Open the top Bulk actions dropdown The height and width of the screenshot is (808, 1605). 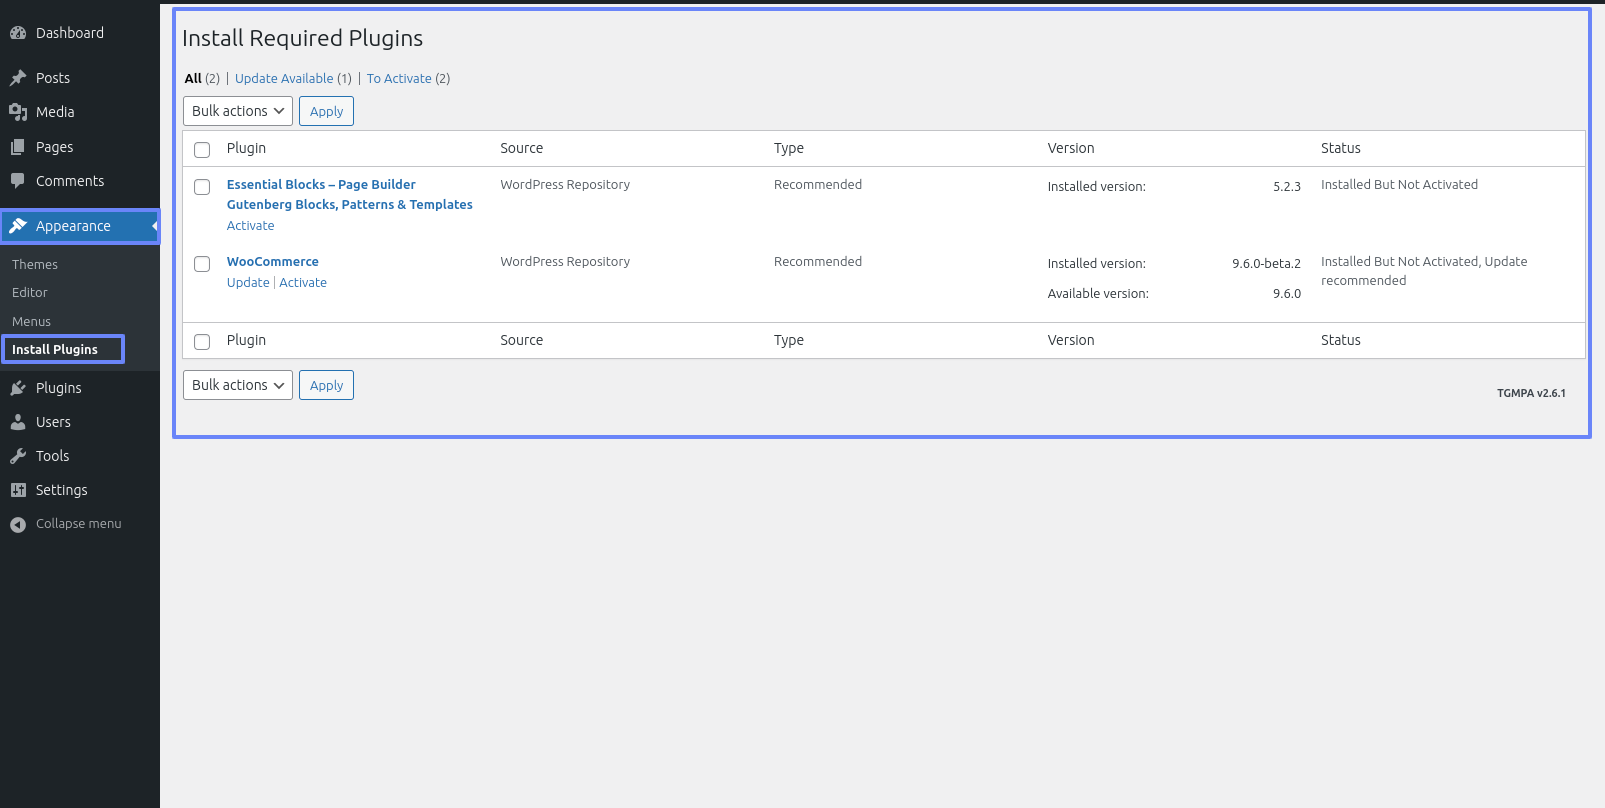pyautogui.click(x=238, y=111)
